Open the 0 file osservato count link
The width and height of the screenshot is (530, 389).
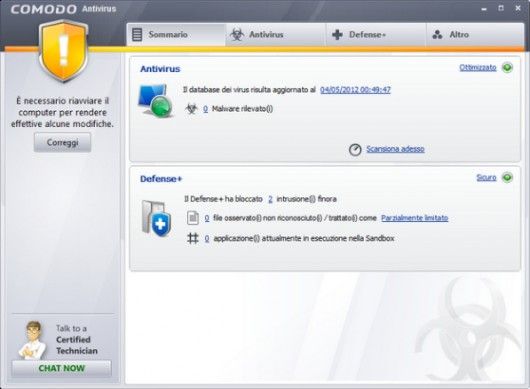[207, 218]
